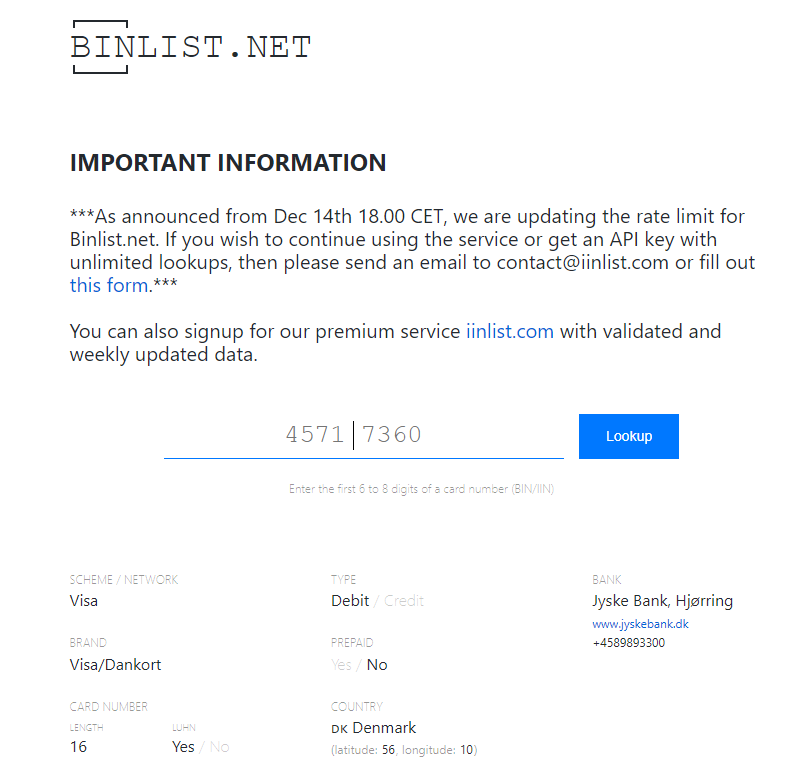This screenshot has width=804, height=774.
Task: Click the Denmark country name
Action: (x=384, y=728)
